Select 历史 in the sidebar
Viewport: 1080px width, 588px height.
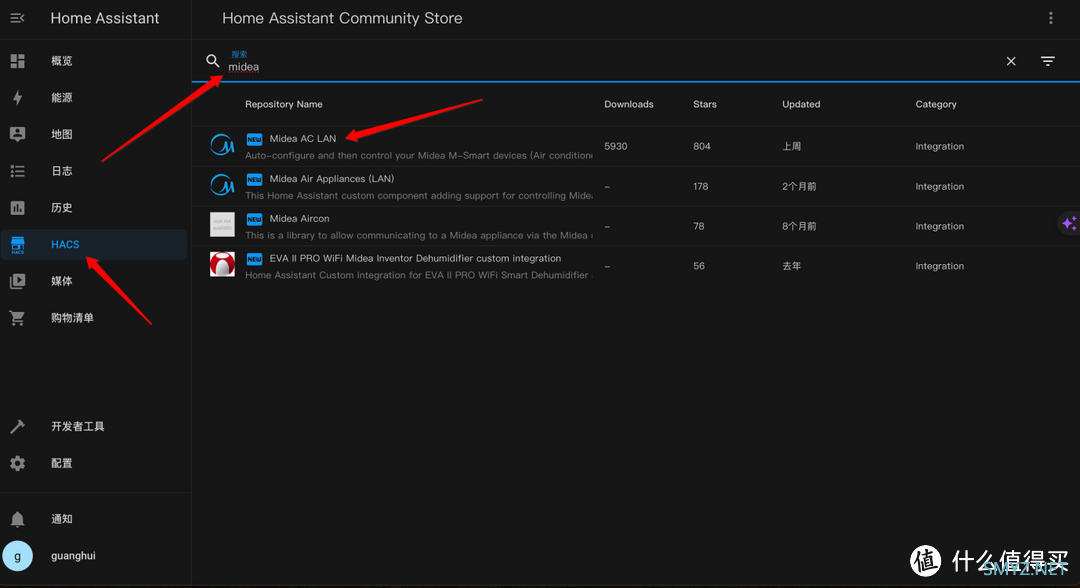click(61, 207)
